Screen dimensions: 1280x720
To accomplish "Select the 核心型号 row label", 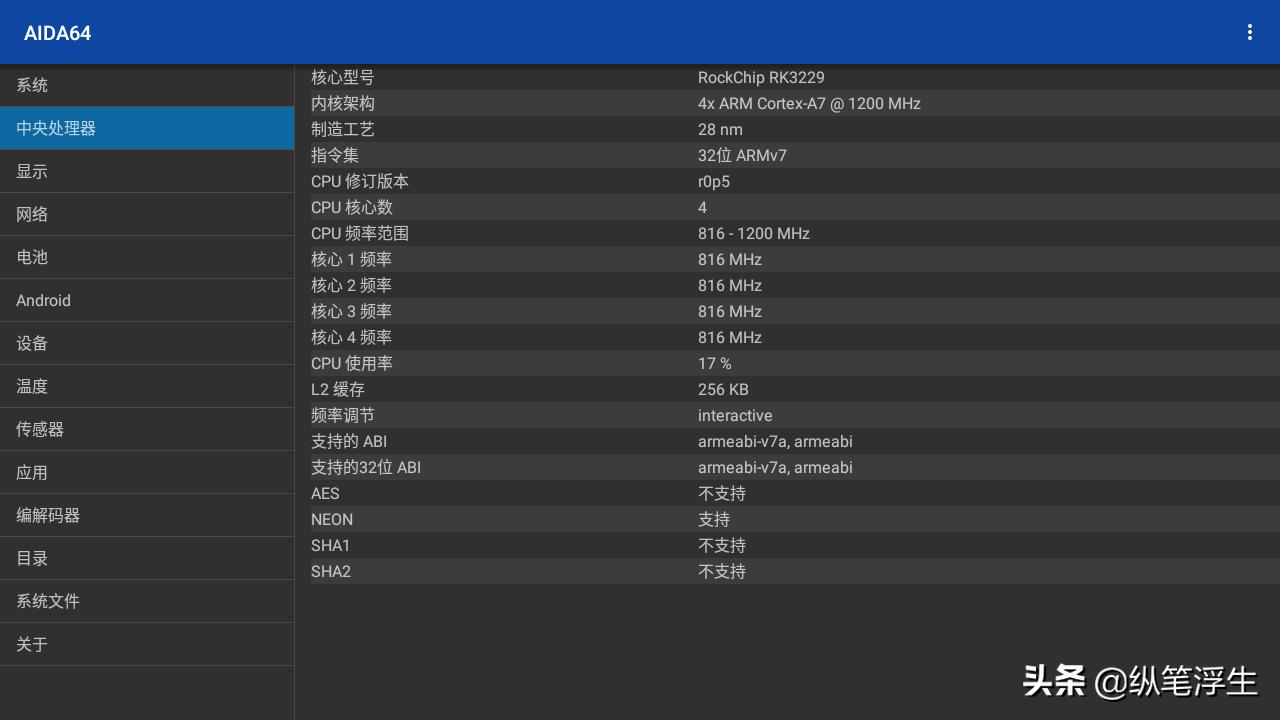I will [343, 77].
